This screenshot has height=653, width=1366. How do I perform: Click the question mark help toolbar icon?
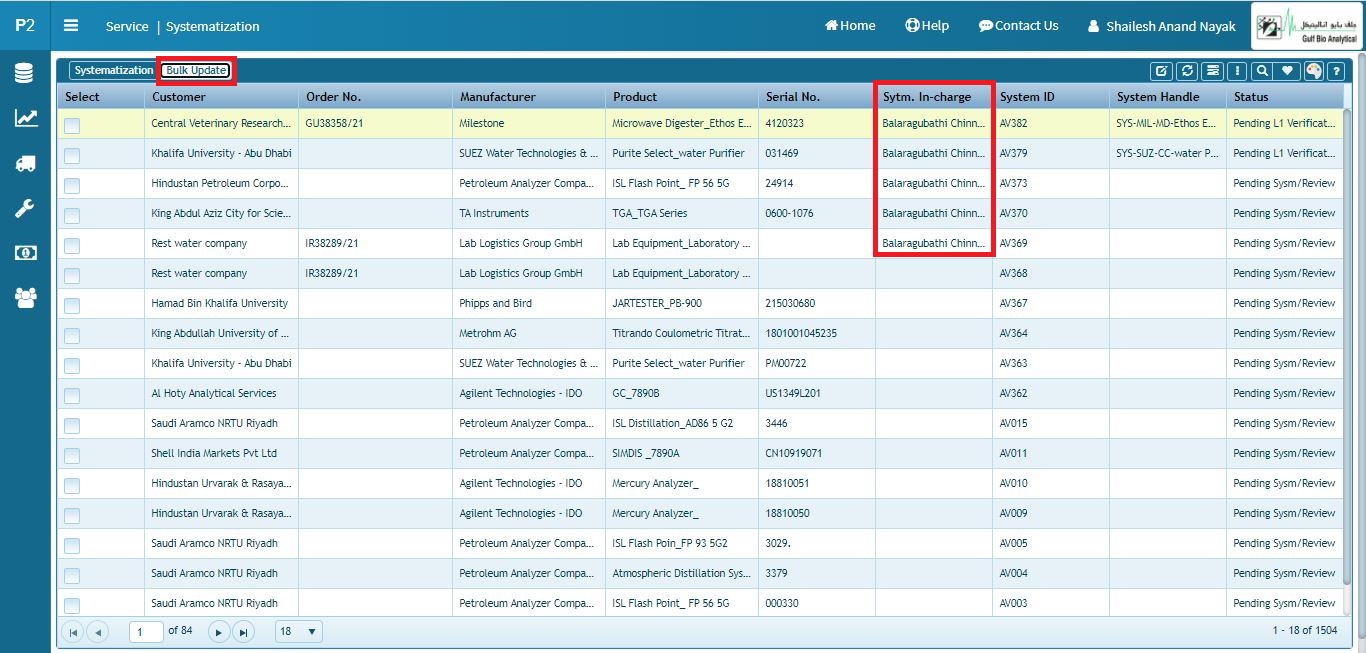tap(1335, 71)
